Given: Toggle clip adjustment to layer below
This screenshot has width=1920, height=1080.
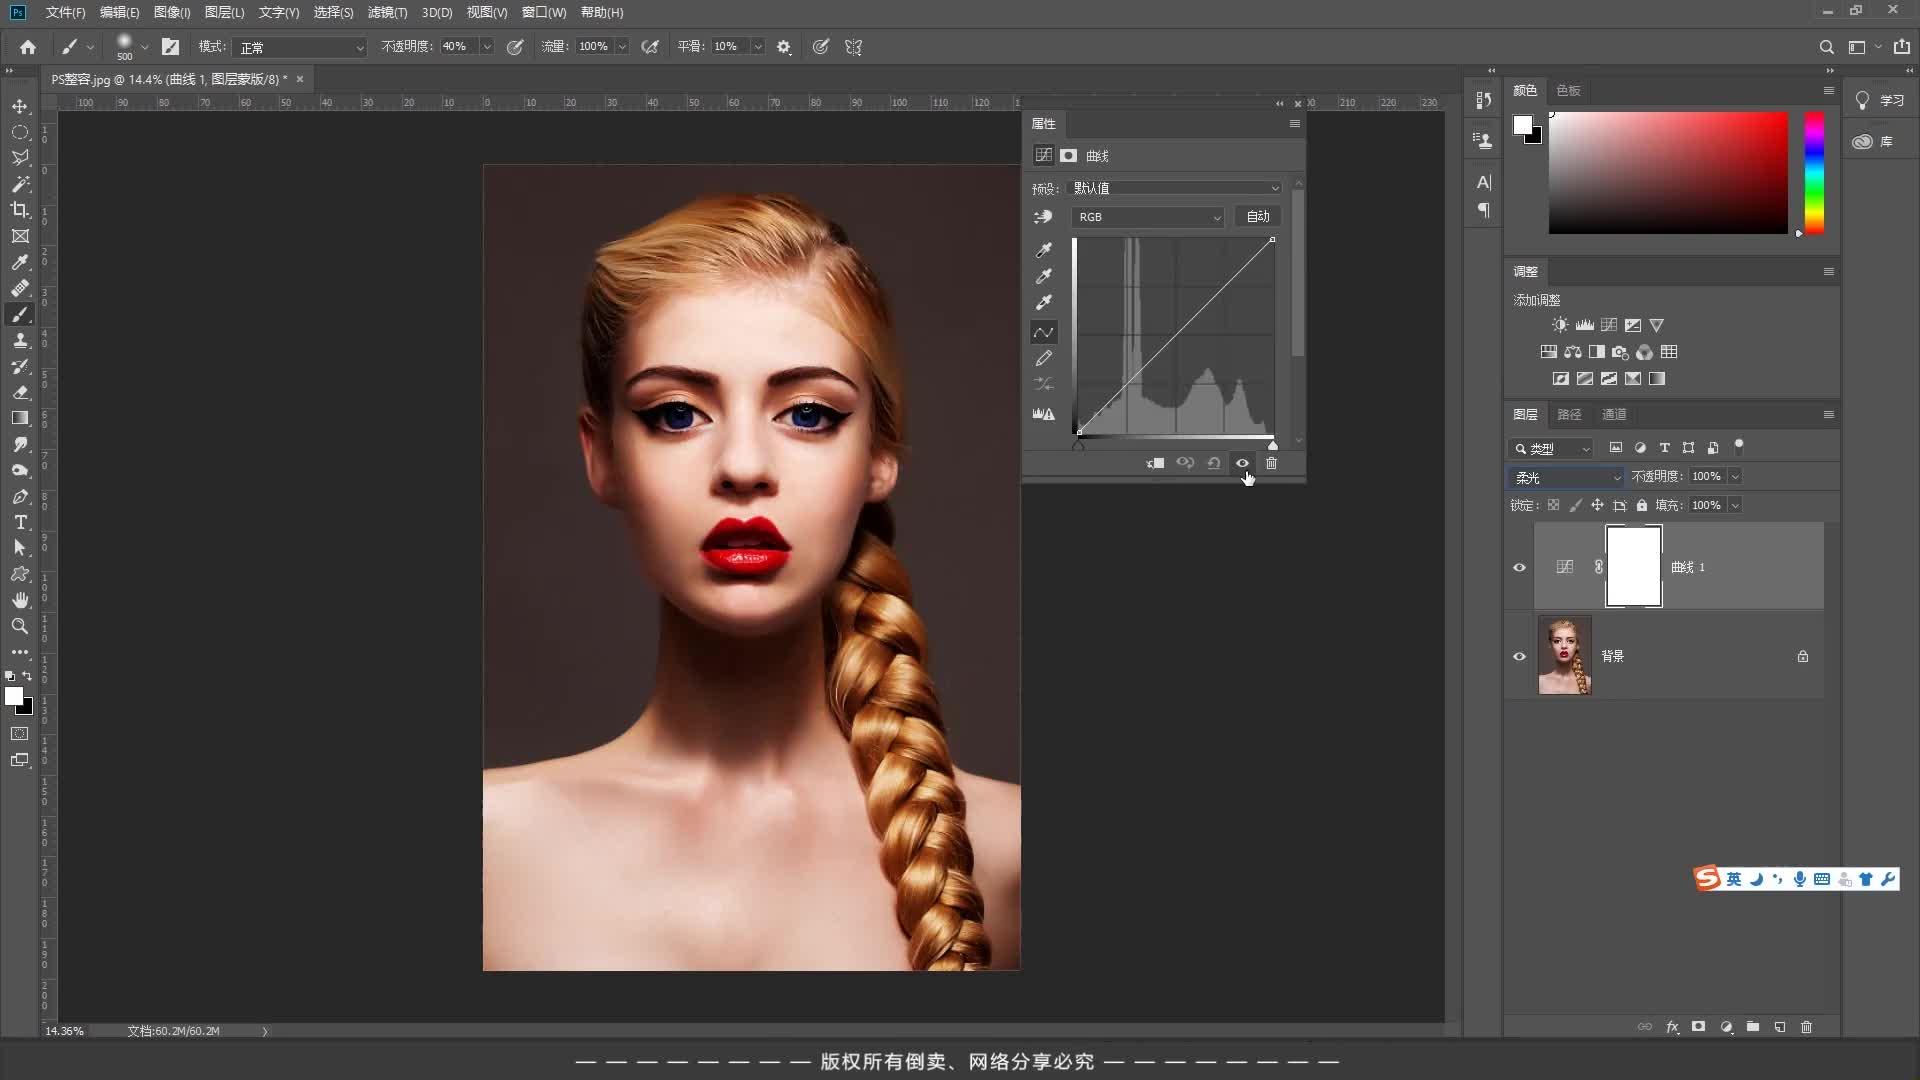Looking at the screenshot, I should [1156, 463].
